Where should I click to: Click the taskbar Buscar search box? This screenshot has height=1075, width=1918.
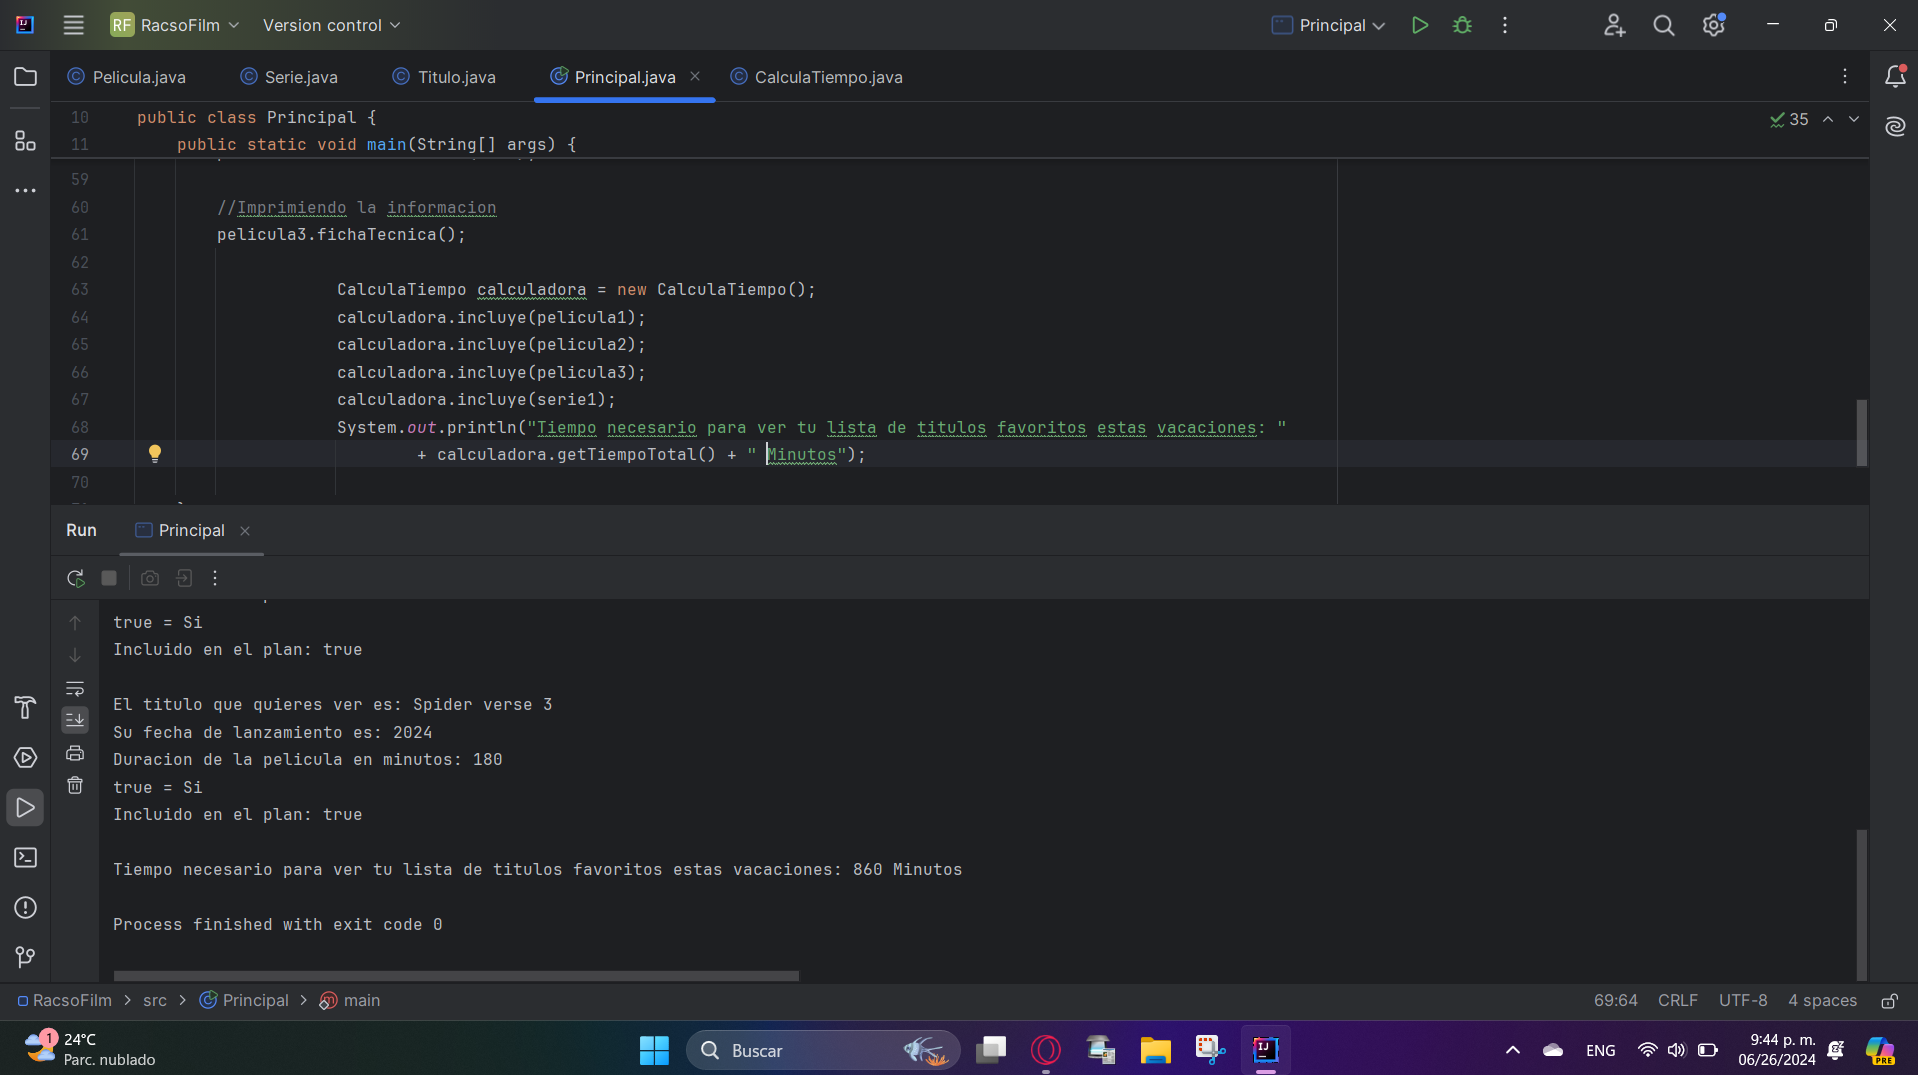point(822,1050)
